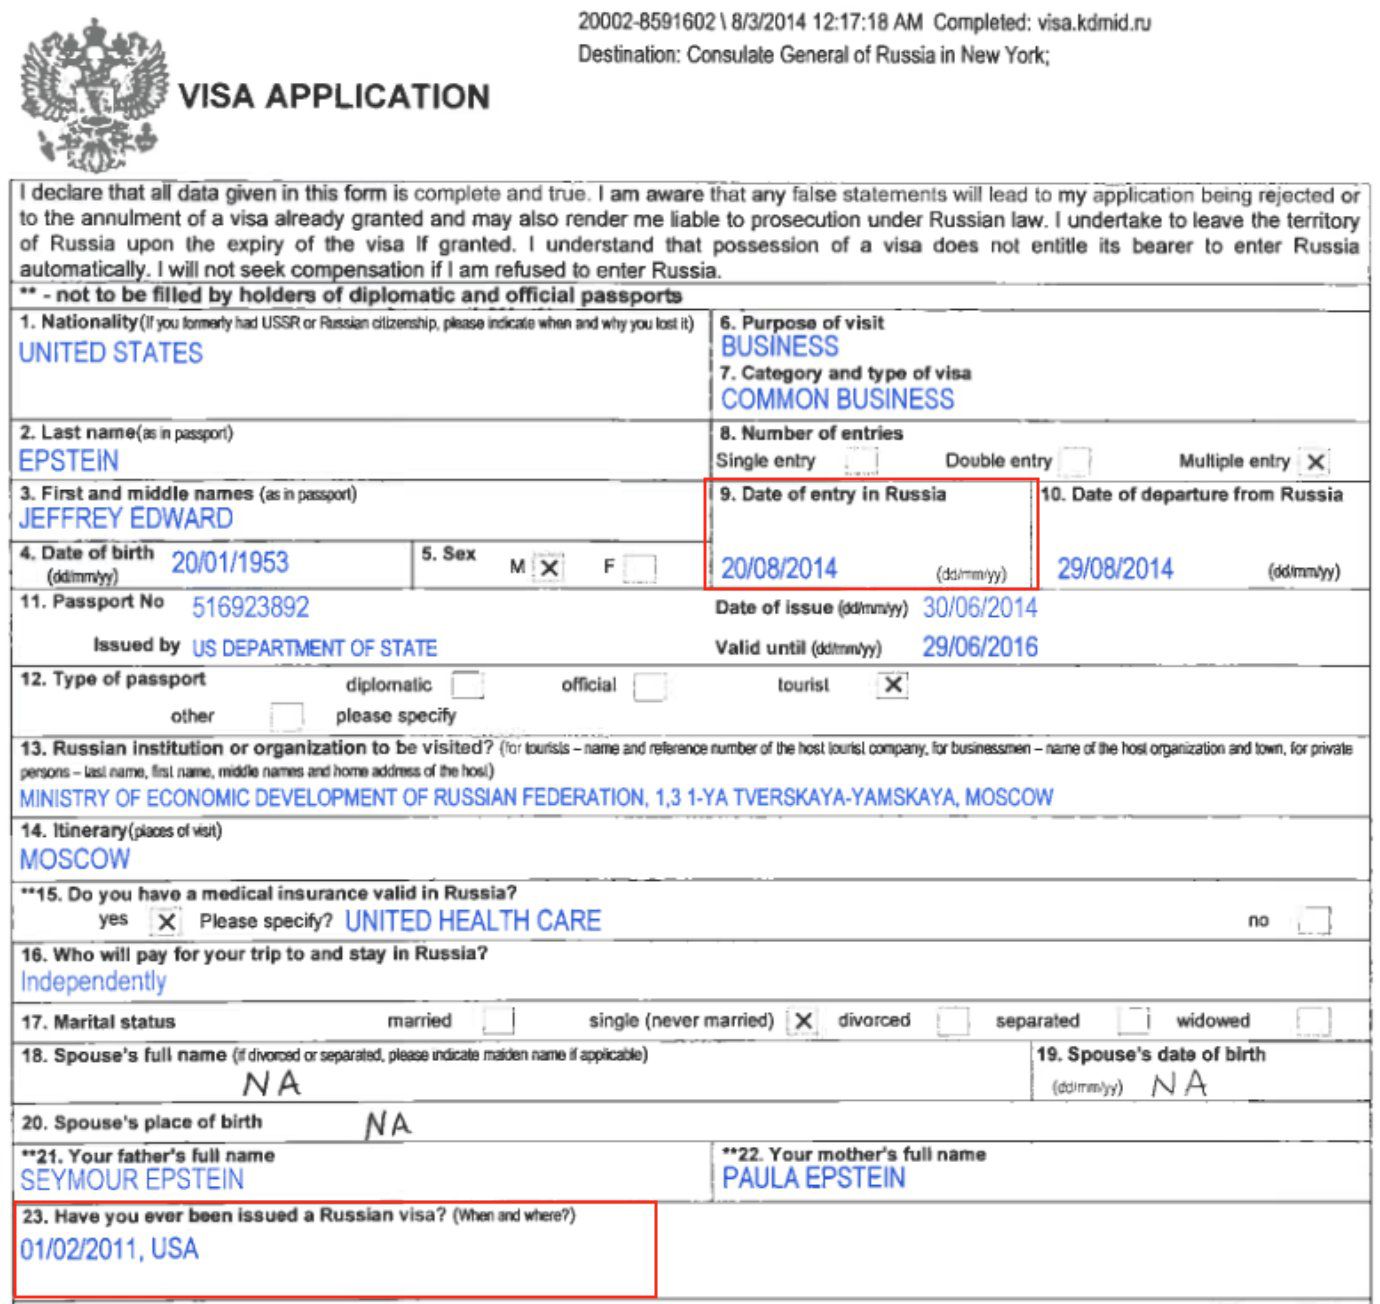Click the Itinerary field showing MOSCOW
Screen dimensions: 1380x1304
coord(75,859)
